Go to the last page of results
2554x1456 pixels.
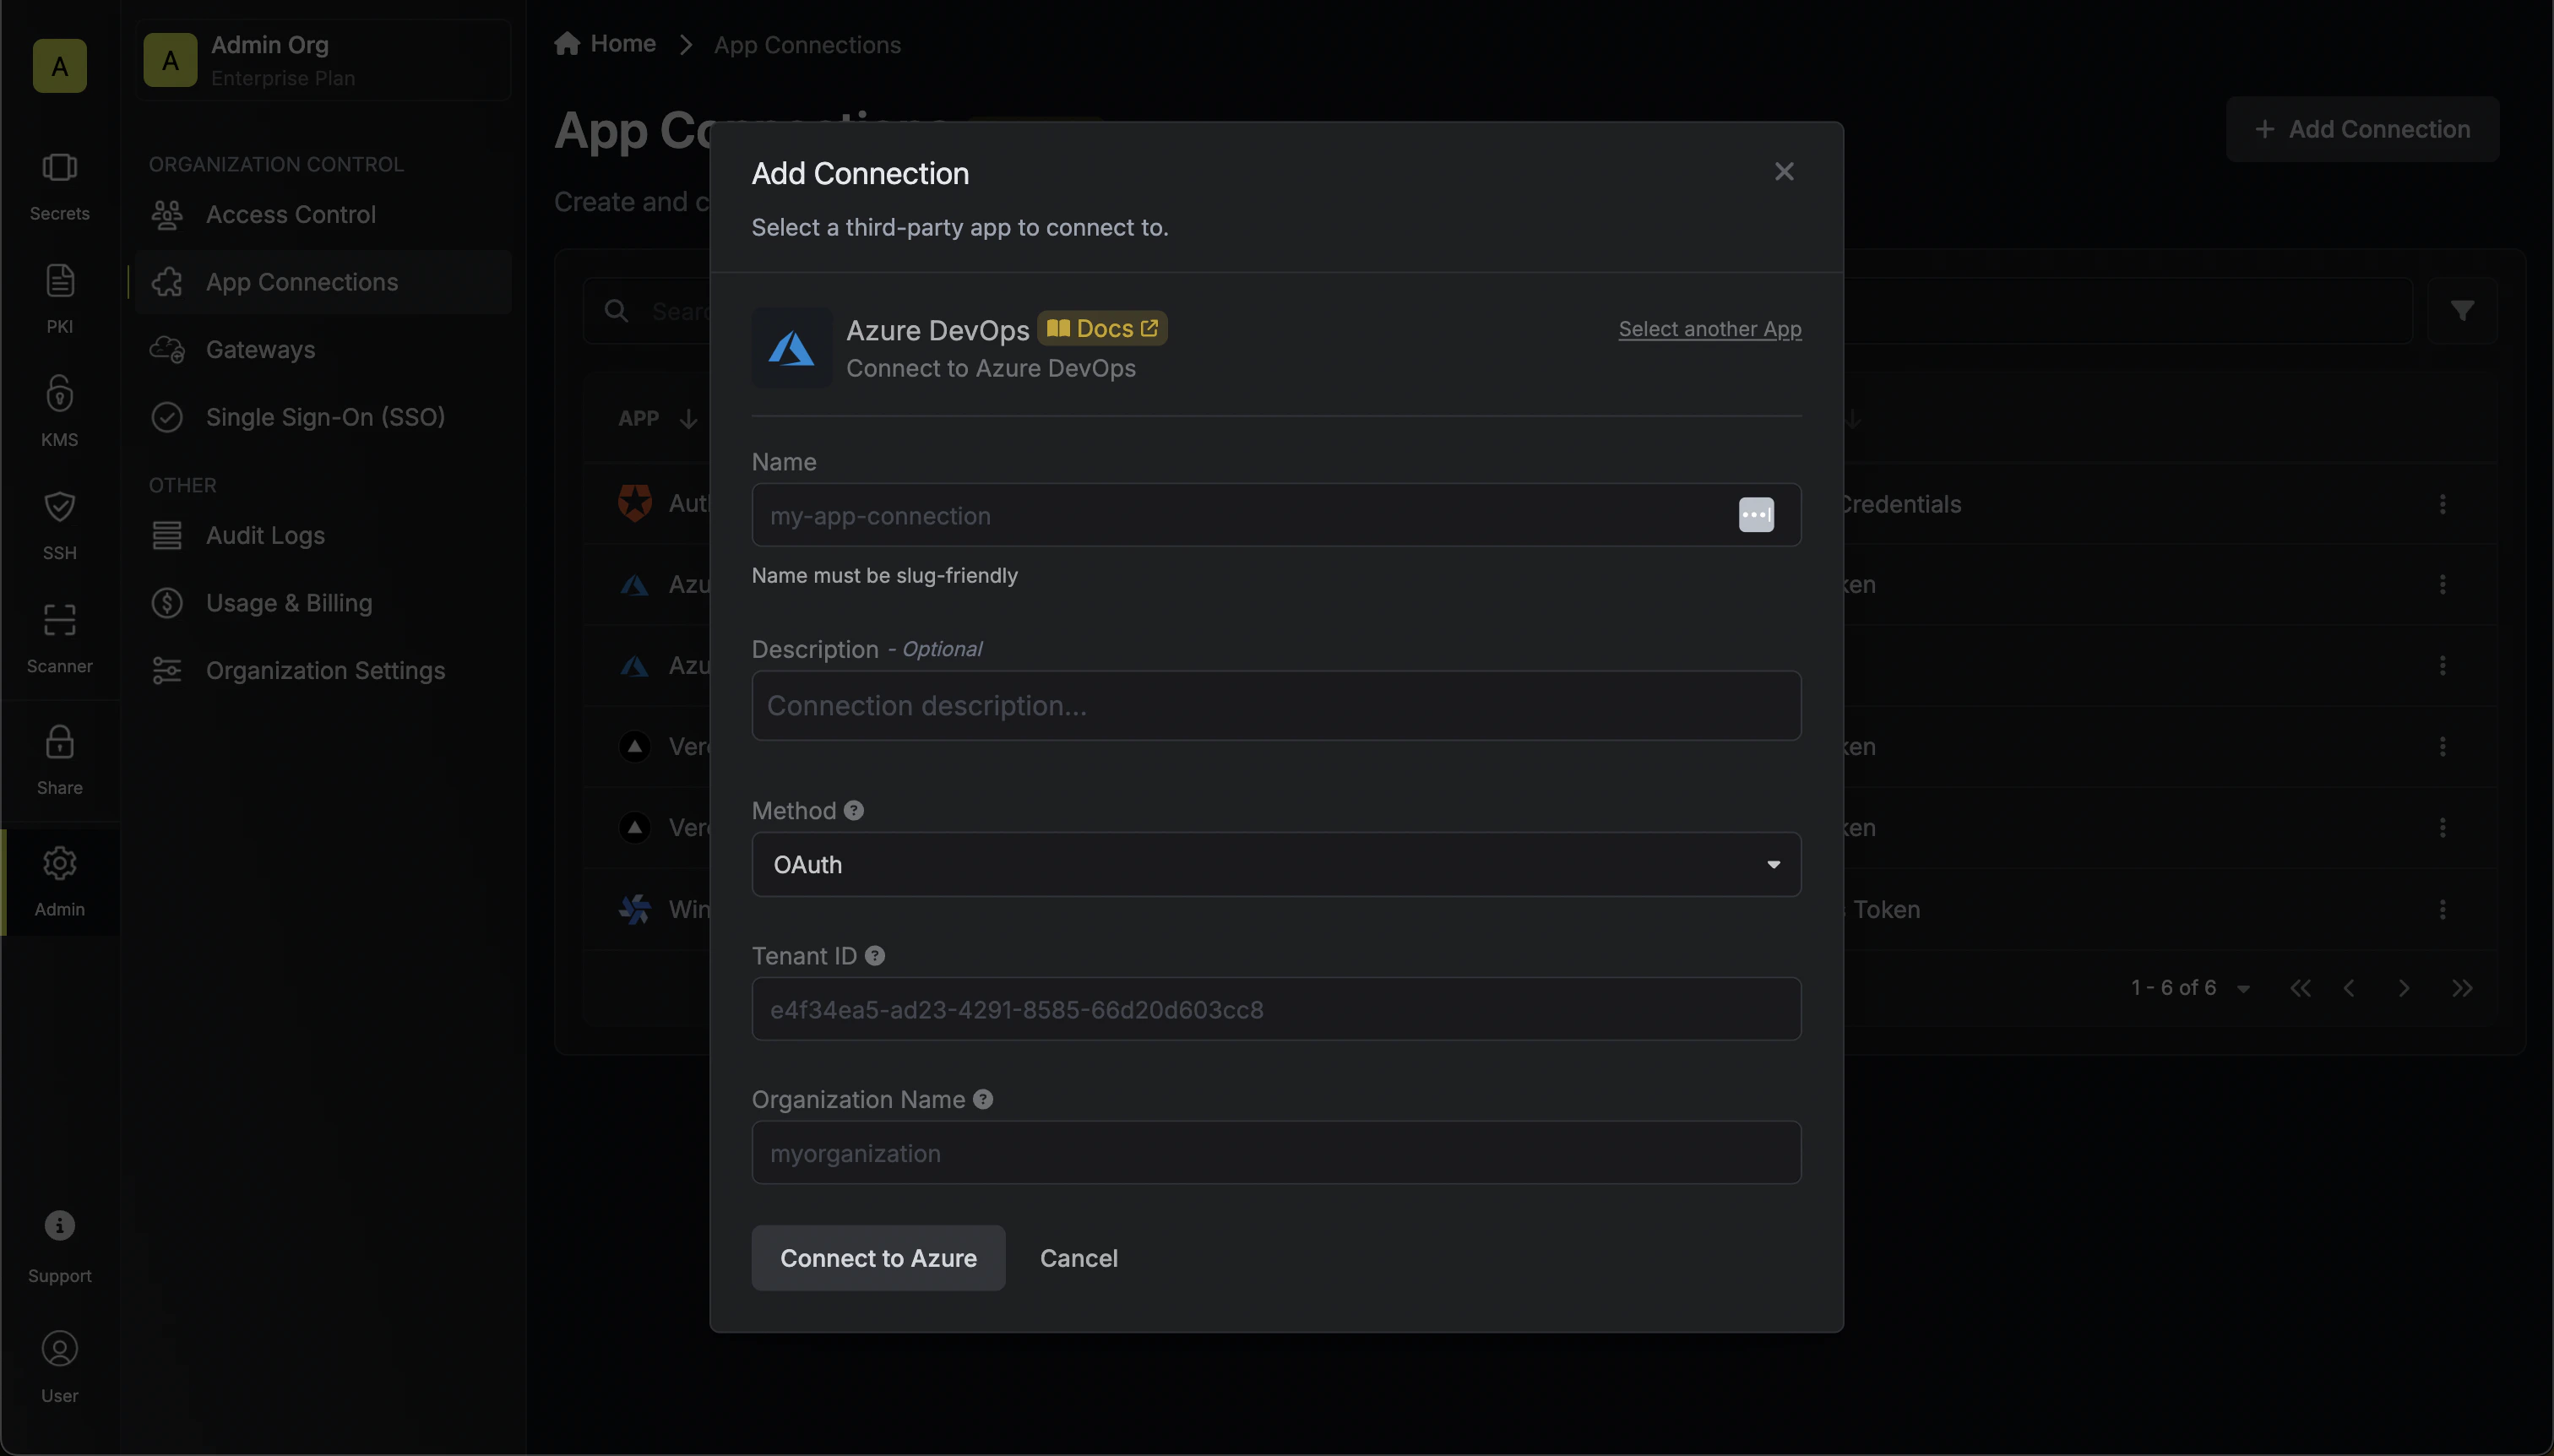tap(2462, 989)
